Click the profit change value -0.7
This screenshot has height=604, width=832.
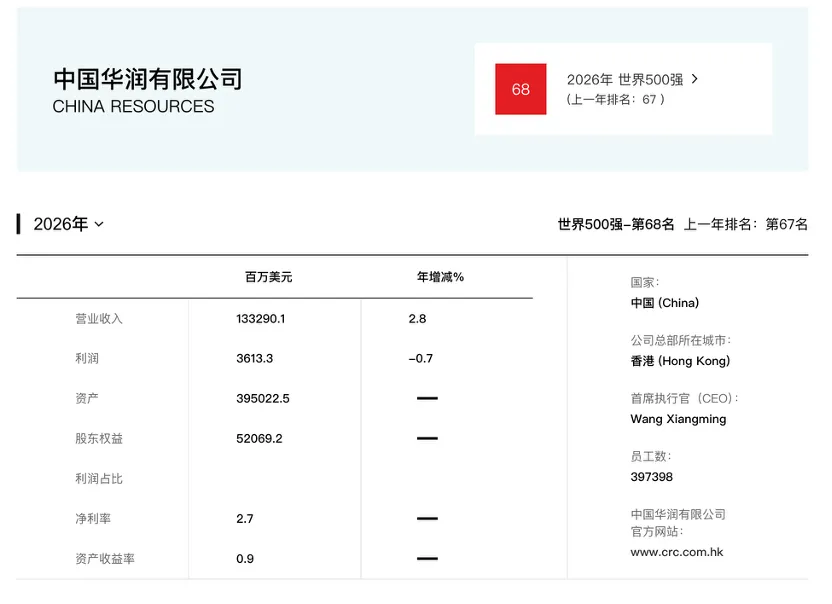point(421,358)
